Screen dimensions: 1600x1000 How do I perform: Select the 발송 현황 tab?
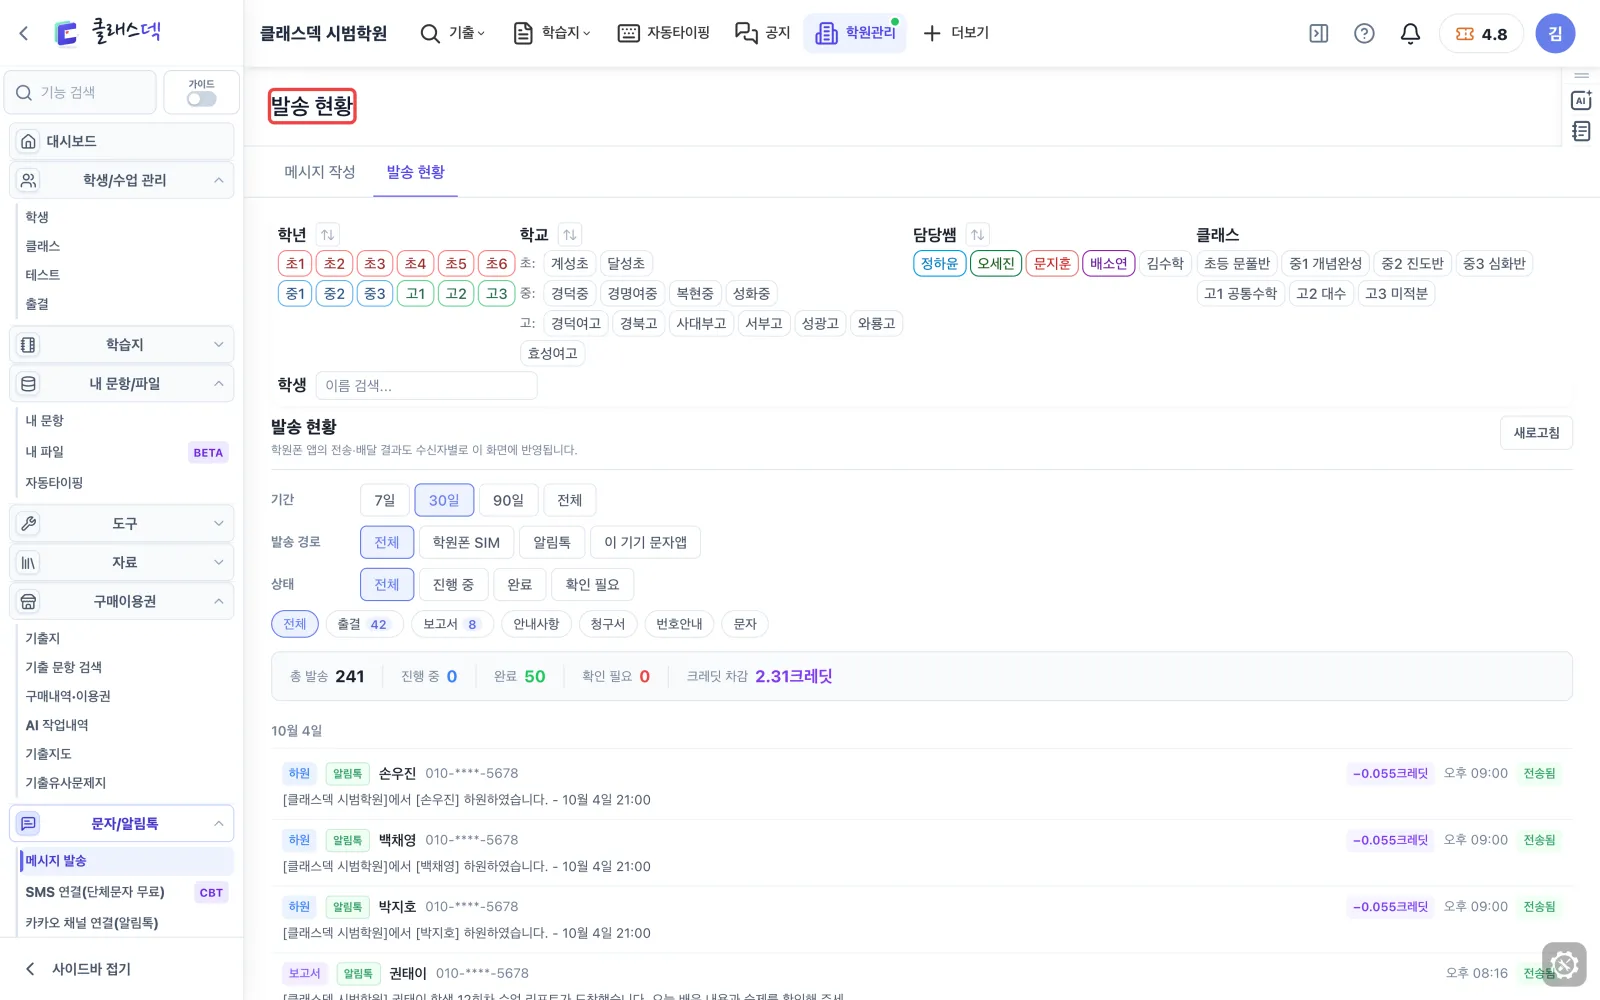coord(416,172)
